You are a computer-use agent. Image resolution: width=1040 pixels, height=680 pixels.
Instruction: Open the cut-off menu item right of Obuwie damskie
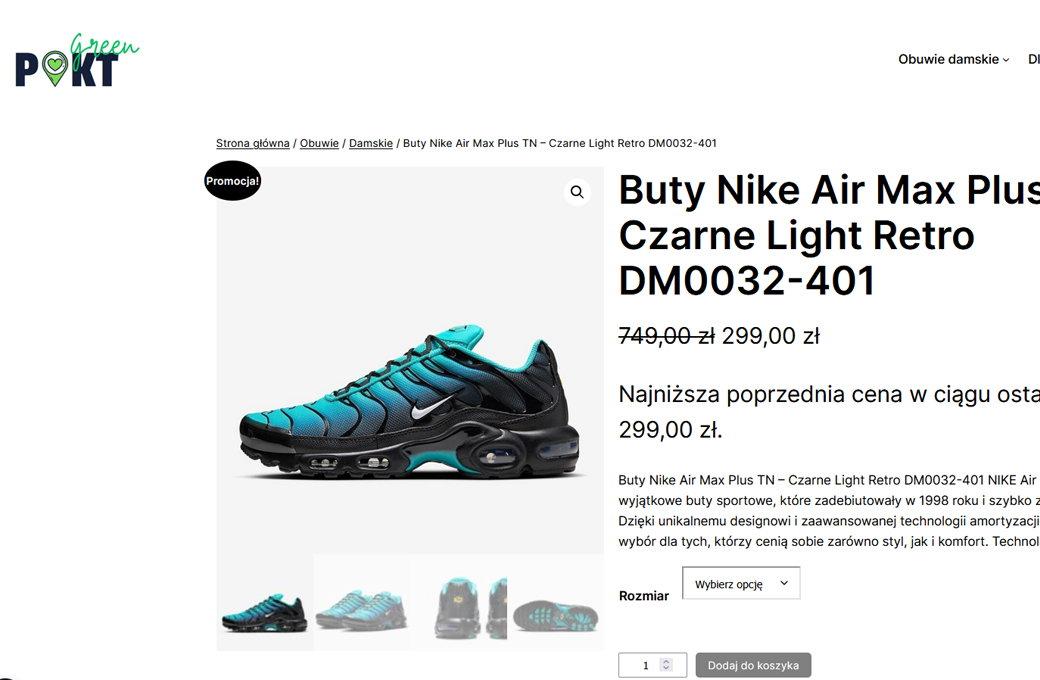[1034, 60]
